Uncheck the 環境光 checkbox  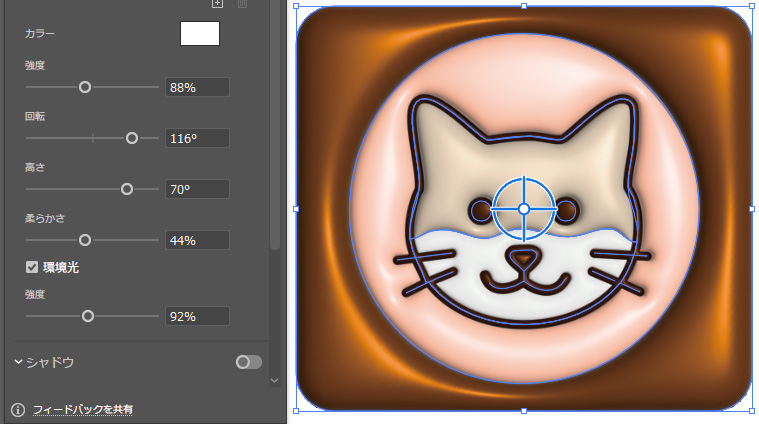tap(32, 267)
